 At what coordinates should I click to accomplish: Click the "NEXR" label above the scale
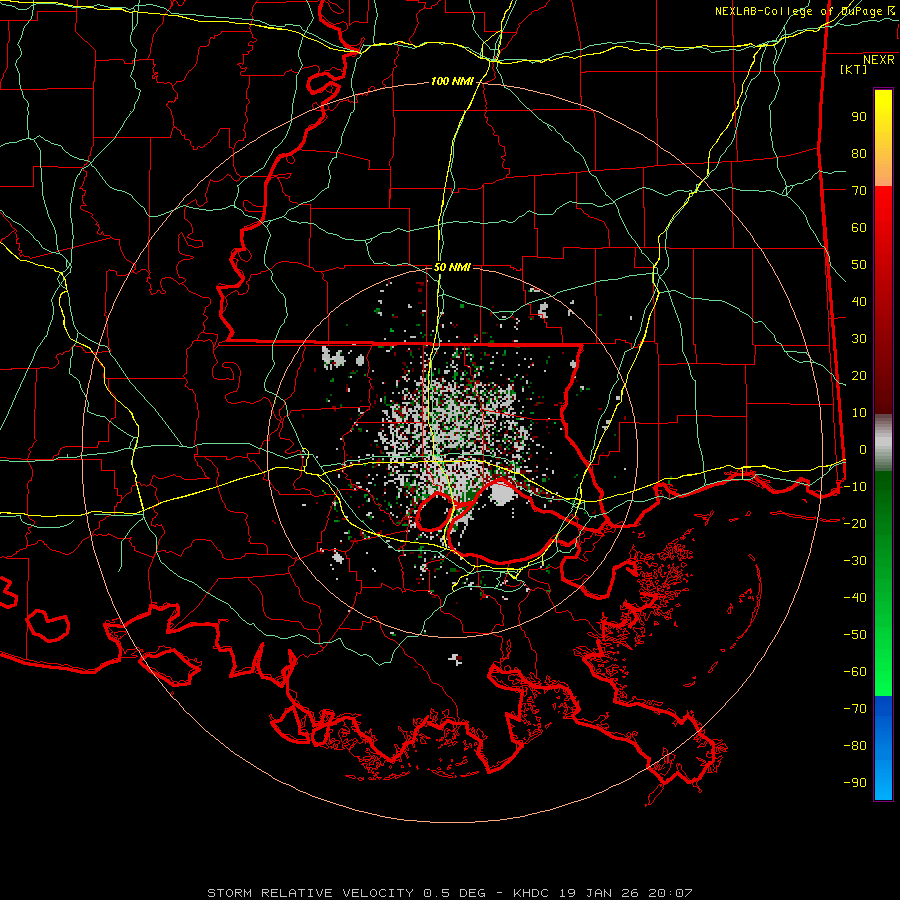(x=878, y=60)
